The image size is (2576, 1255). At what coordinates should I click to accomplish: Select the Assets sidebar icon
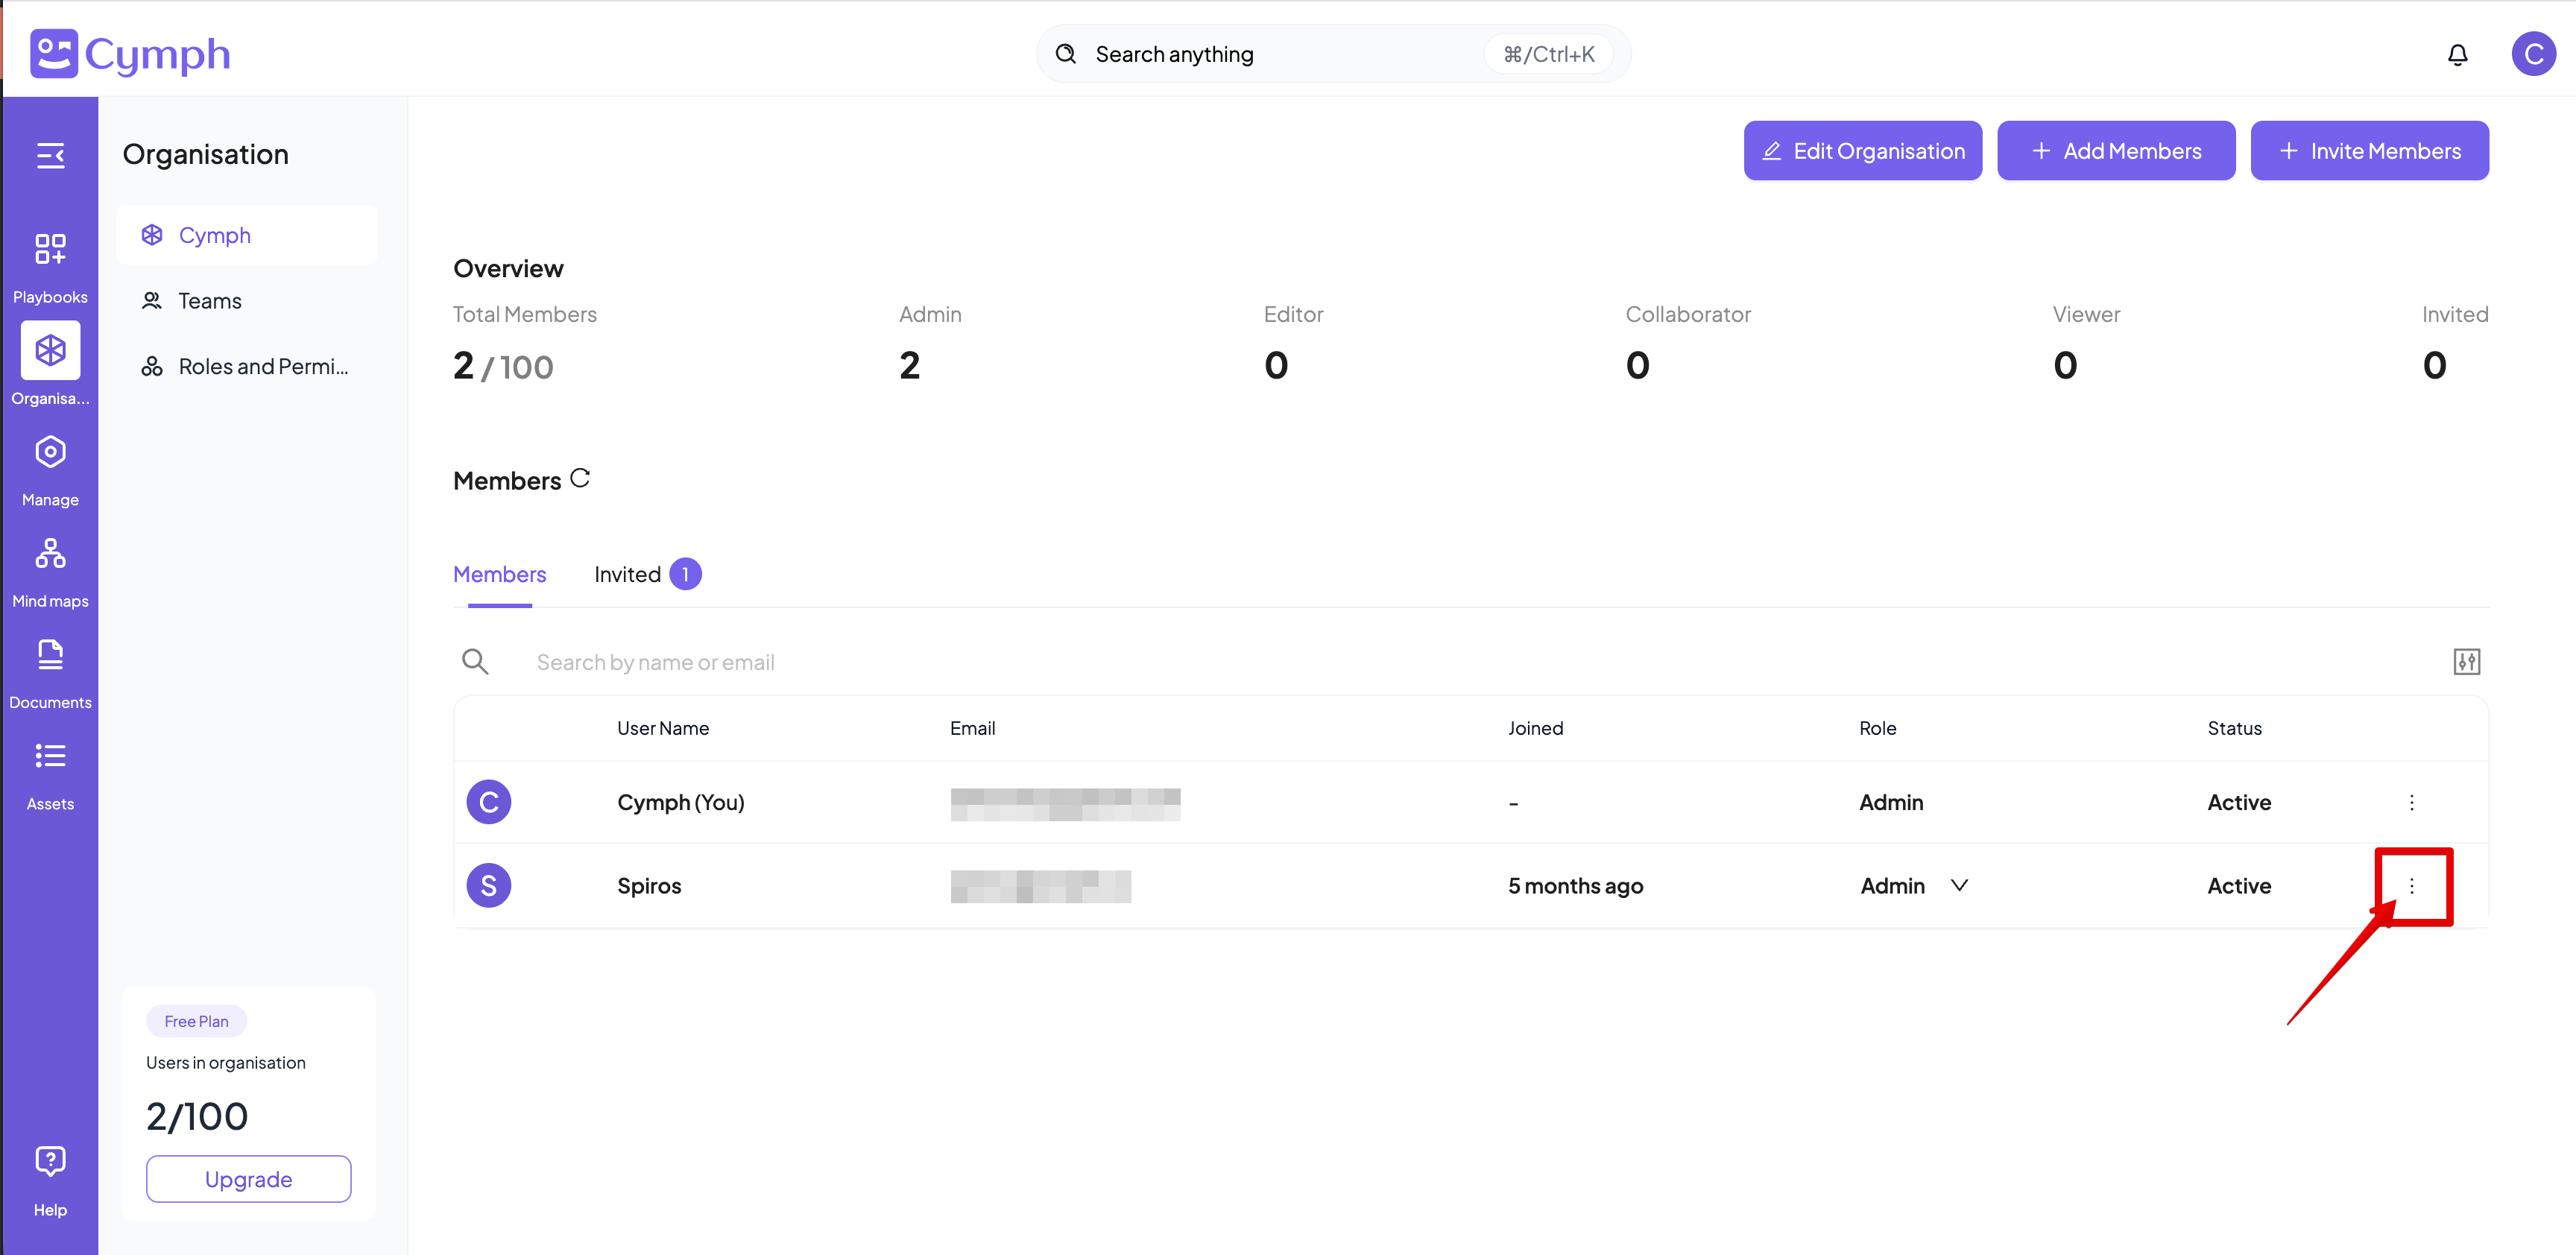point(50,770)
